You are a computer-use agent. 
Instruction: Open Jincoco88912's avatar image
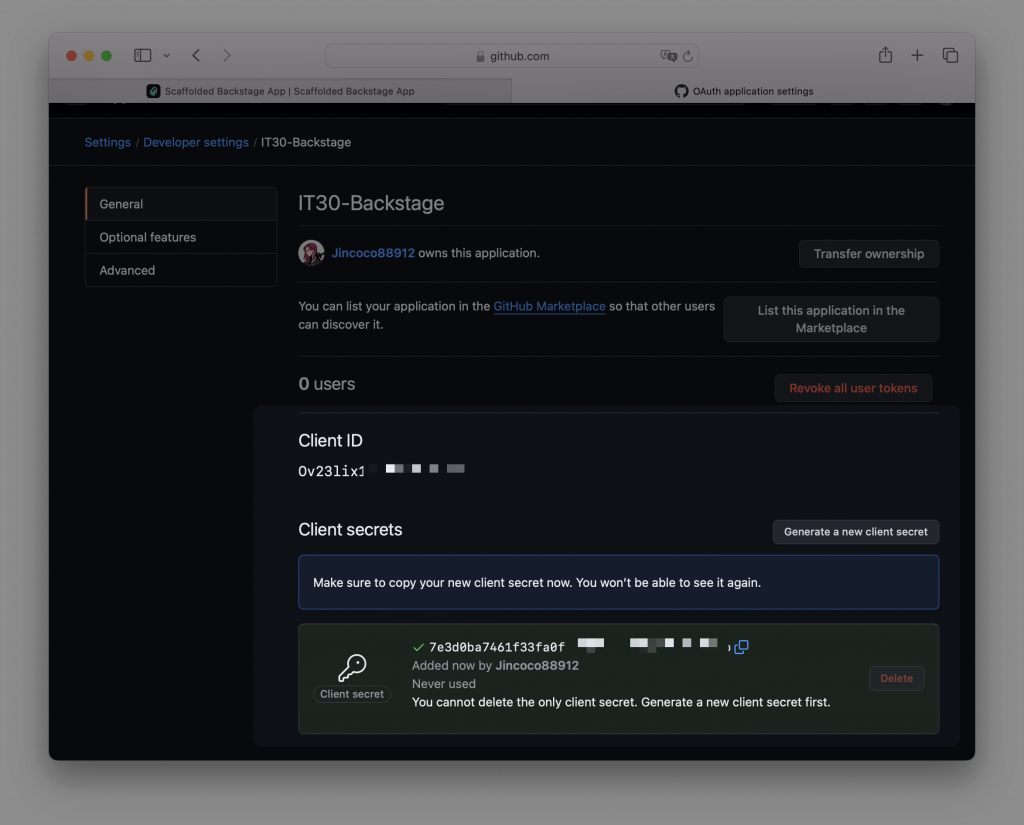tap(312, 253)
